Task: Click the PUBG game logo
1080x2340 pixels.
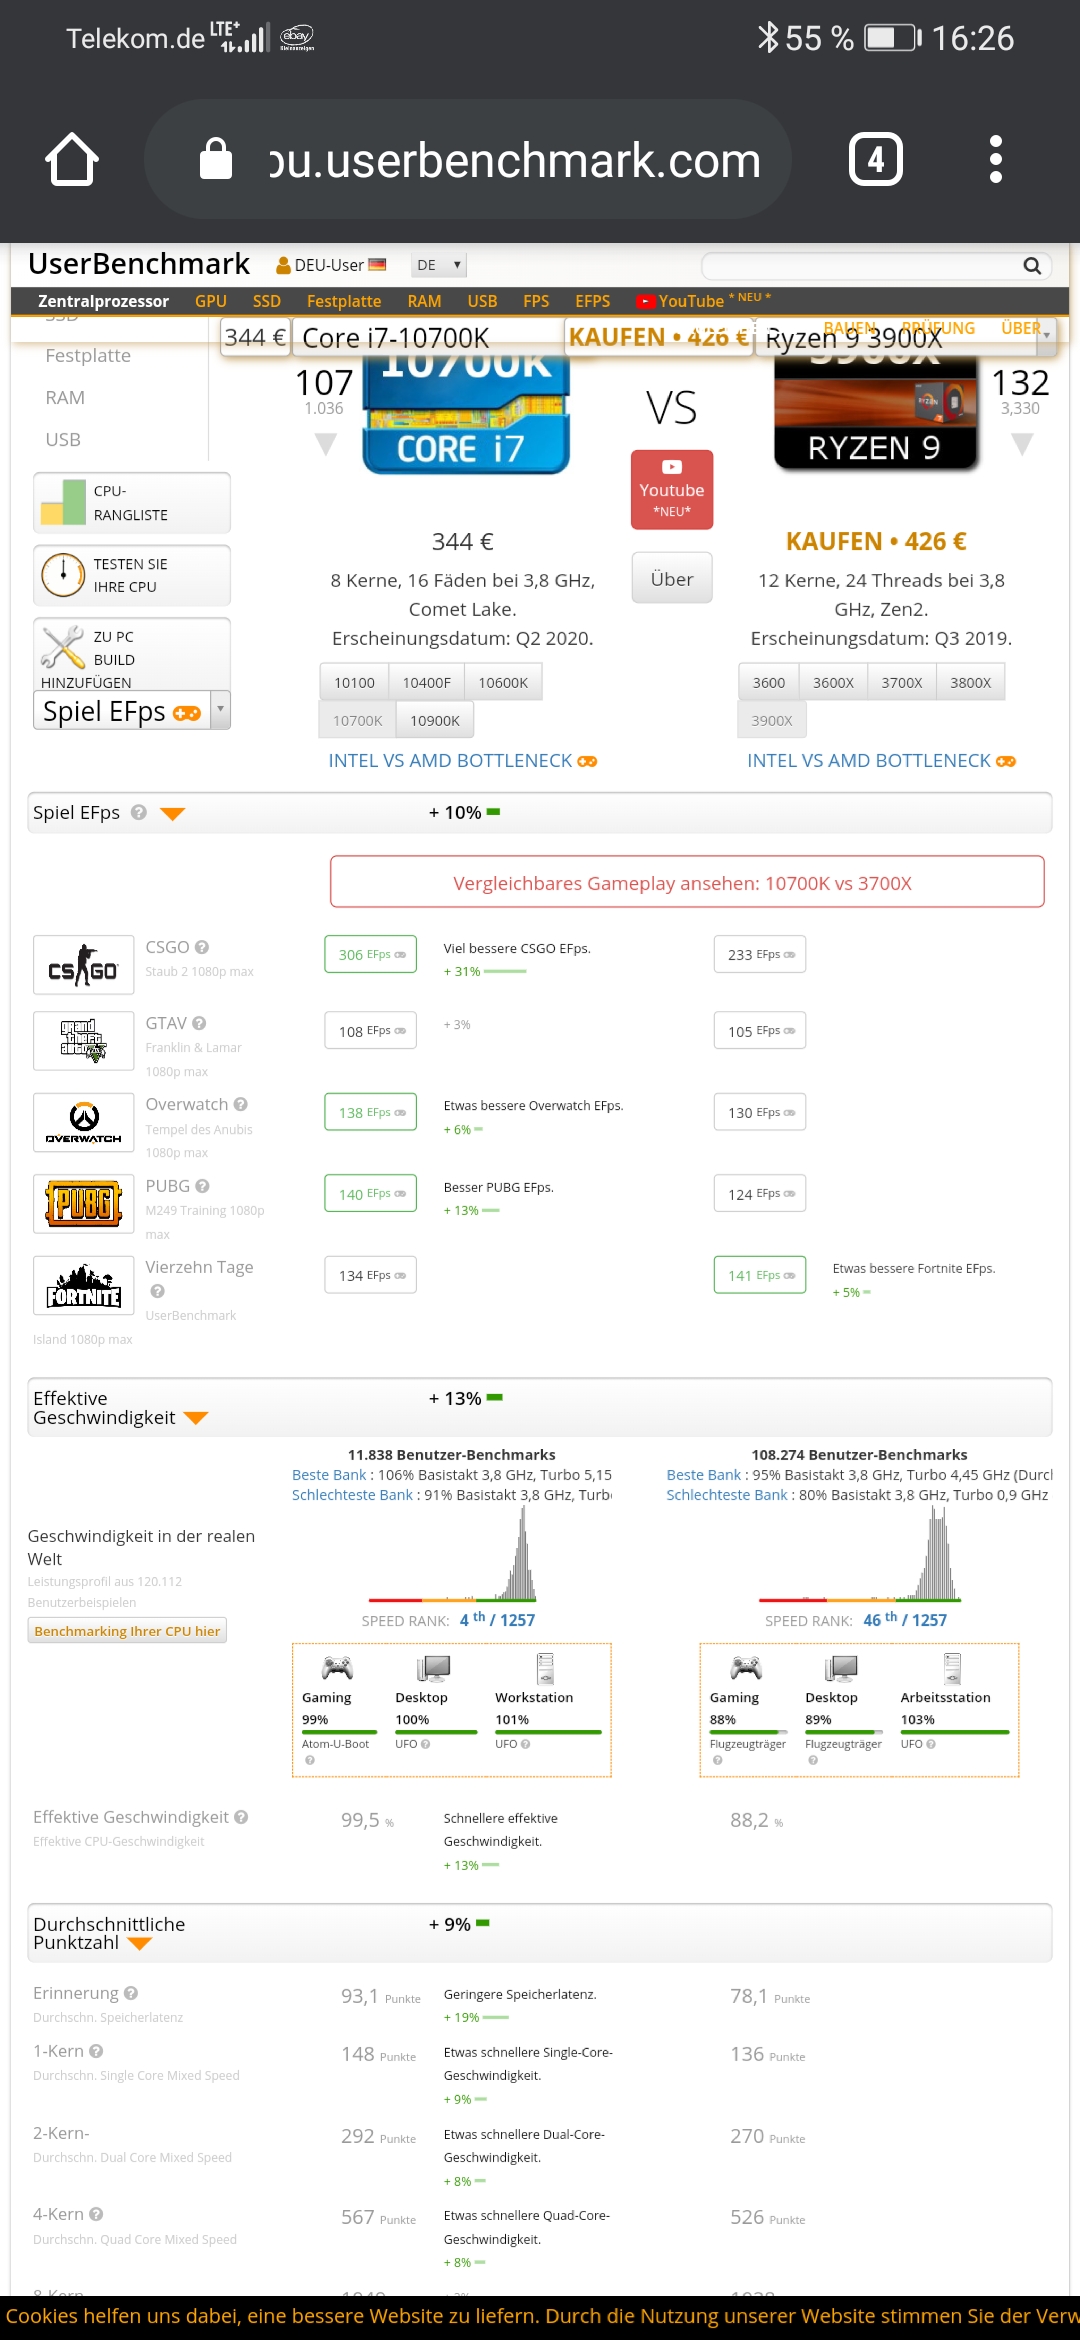Action: [x=84, y=1203]
